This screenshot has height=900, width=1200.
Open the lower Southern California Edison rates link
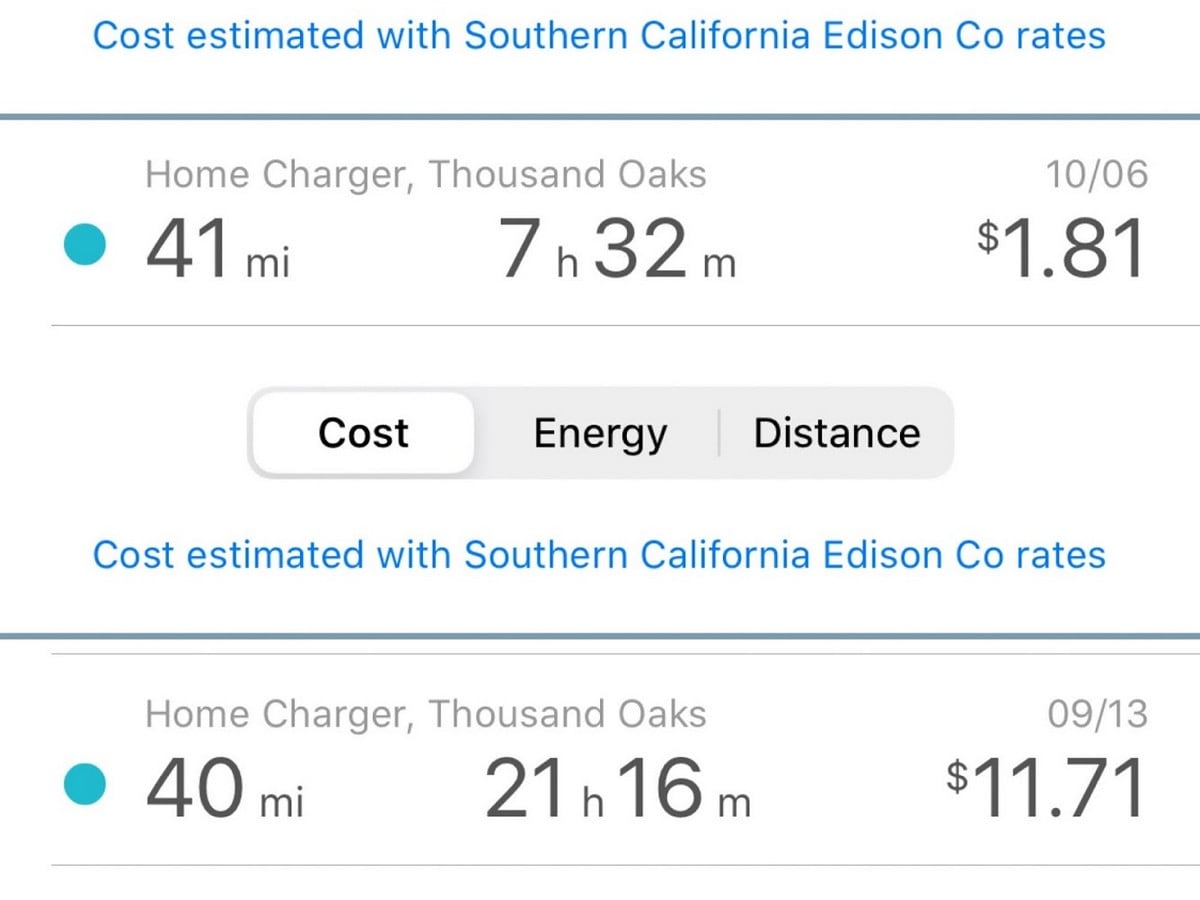[599, 554]
